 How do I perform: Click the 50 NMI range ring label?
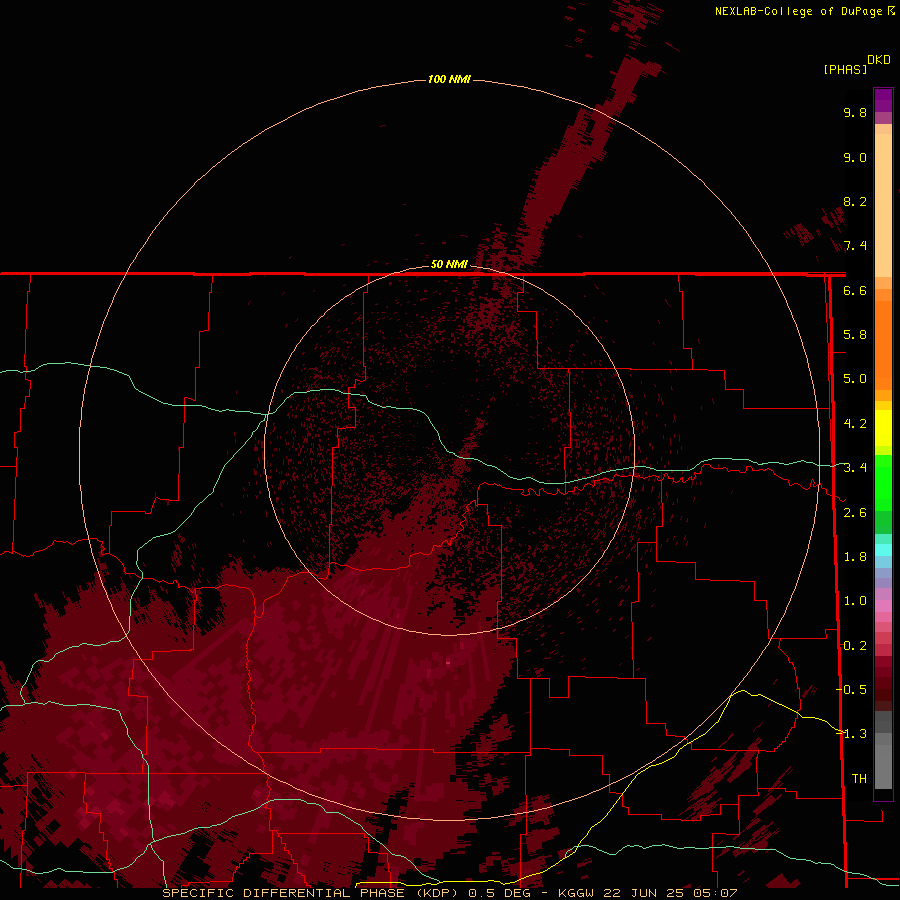point(449,264)
